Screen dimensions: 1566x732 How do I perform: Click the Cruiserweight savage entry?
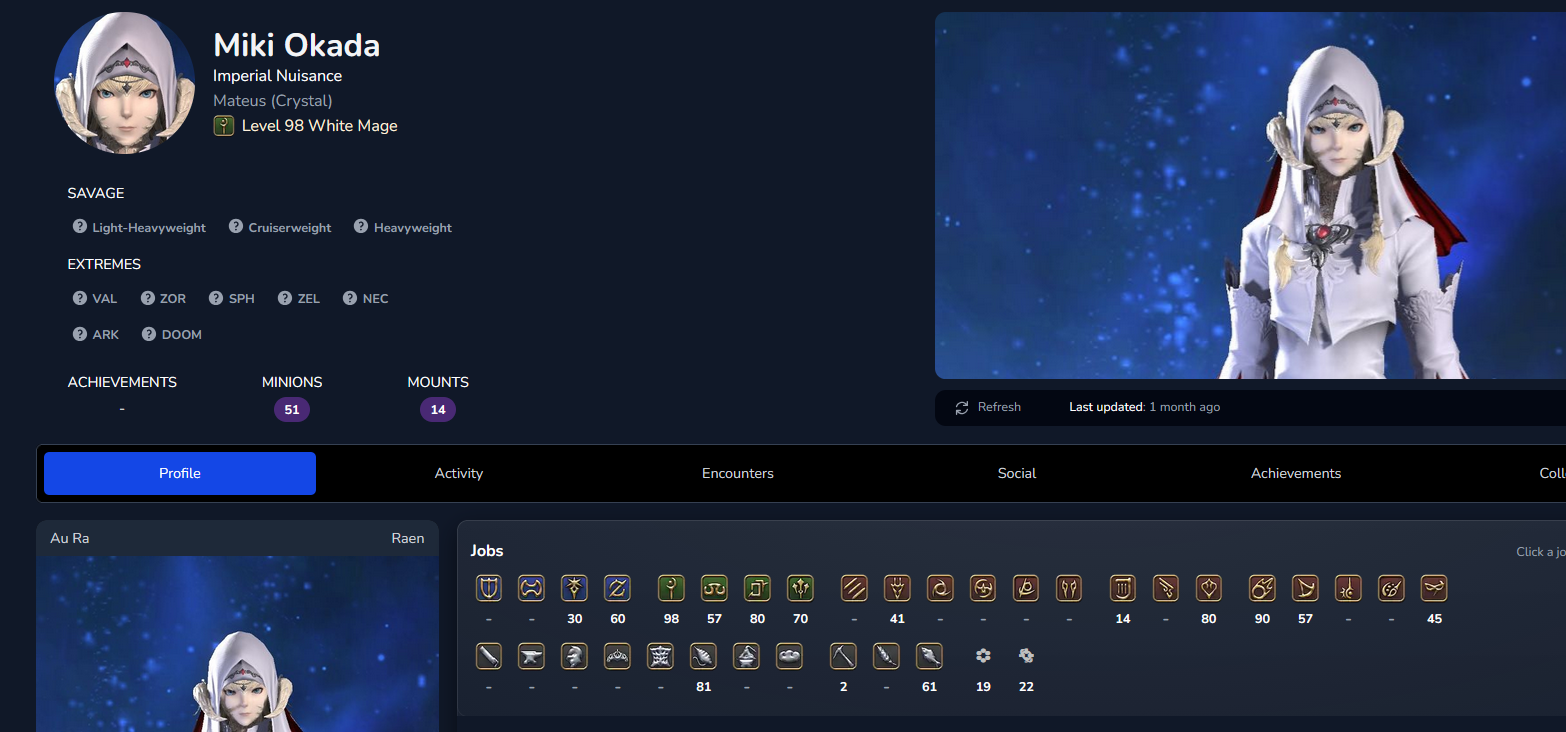(280, 227)
